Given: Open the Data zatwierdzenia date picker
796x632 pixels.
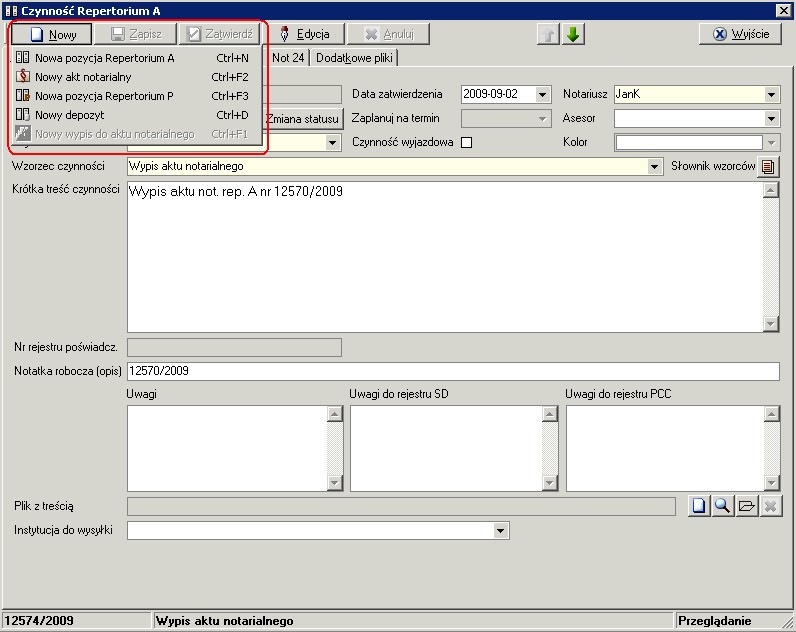Looking at the screenshot, I should (x=543, y=95).
